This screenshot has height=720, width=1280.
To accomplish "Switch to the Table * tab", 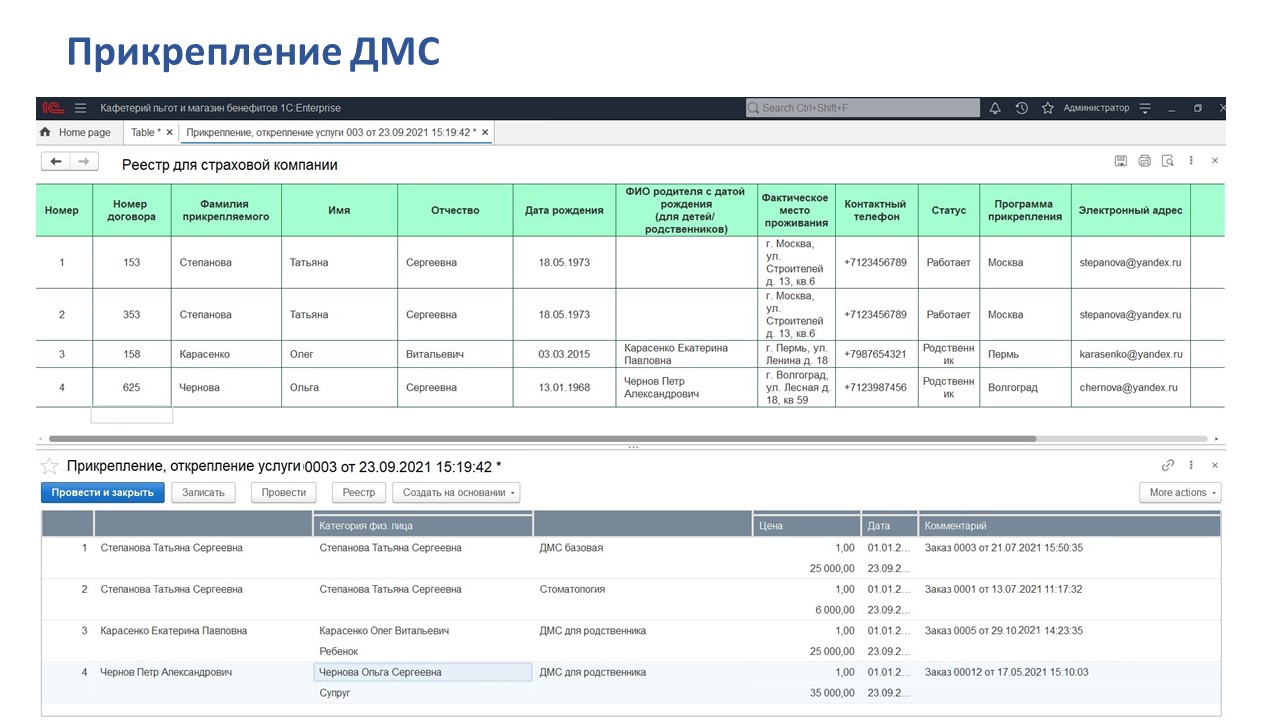I will tap(151, 132).
